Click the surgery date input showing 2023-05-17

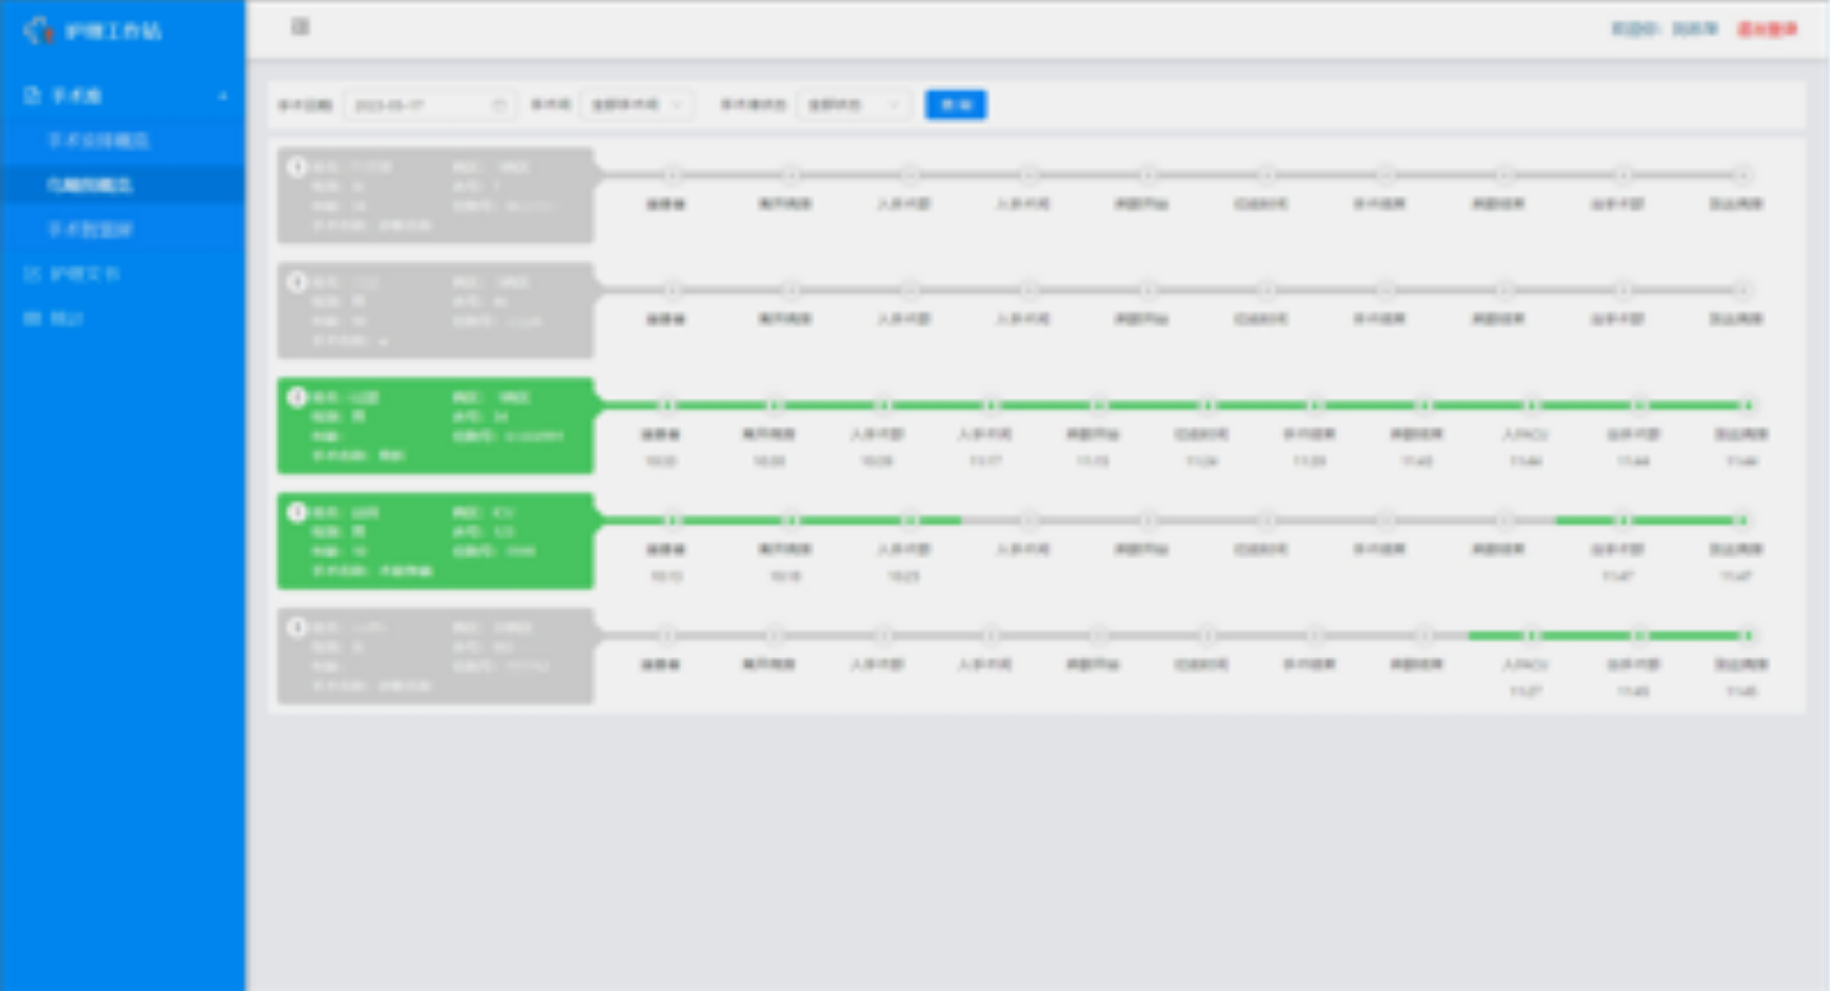click(420, 105)
